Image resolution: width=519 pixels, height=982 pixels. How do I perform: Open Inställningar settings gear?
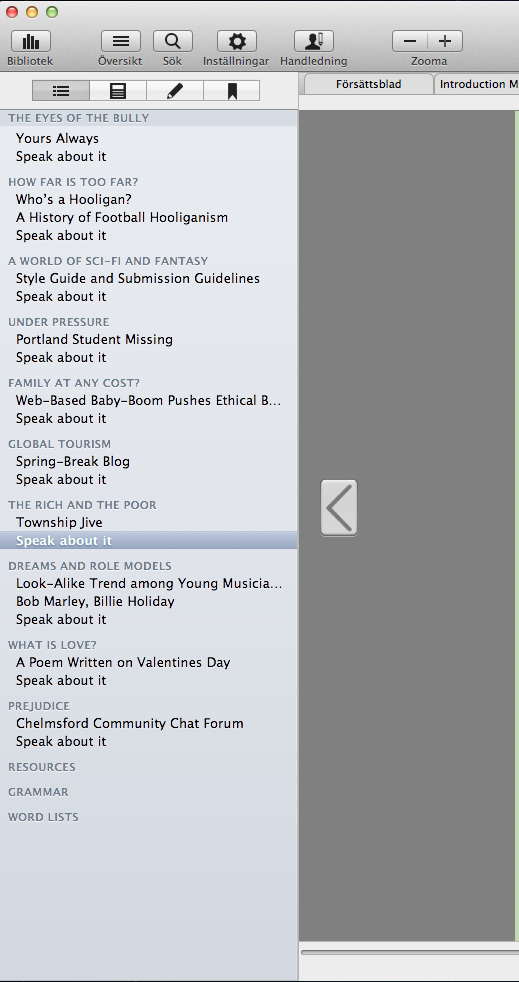coord(237,42)
